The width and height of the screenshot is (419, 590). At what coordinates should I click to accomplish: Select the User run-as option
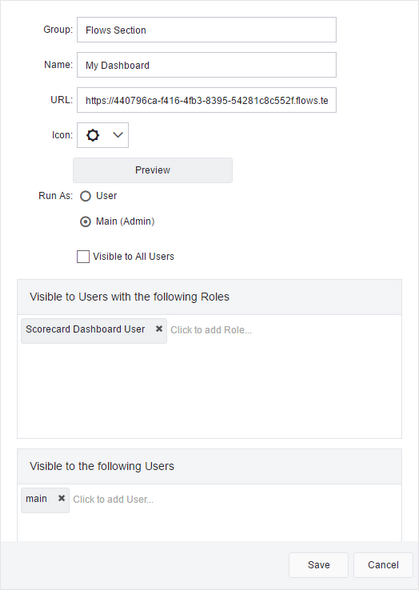tap(85, 196)
